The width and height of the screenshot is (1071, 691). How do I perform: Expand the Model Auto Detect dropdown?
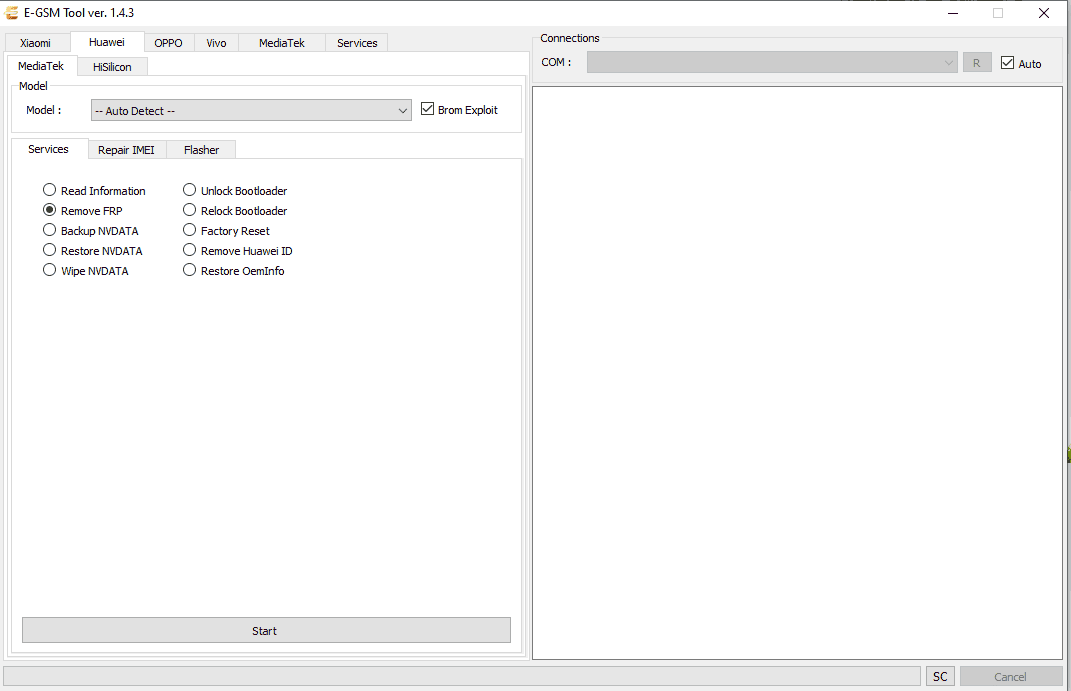point(251,111)
